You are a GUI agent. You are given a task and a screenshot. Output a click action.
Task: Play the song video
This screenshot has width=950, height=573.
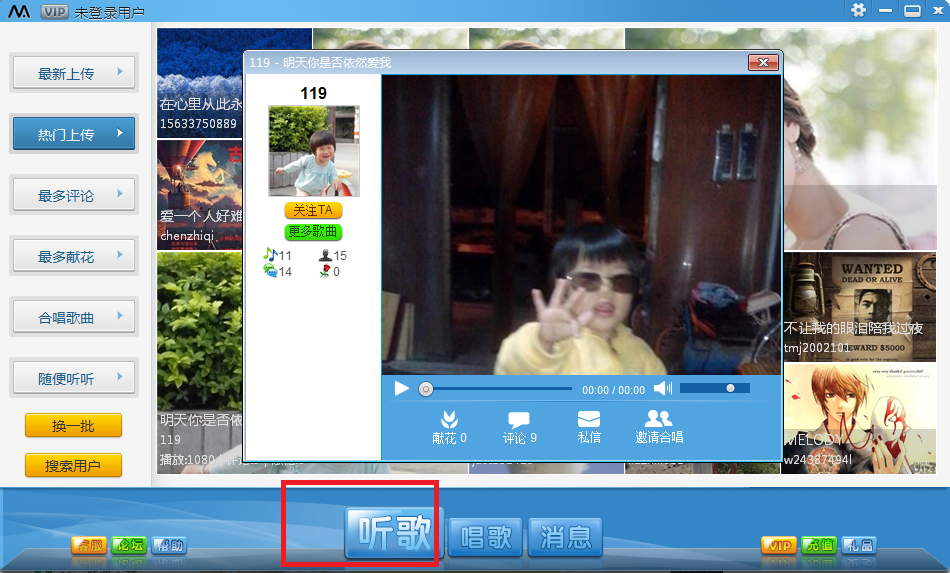coord(401,389)
